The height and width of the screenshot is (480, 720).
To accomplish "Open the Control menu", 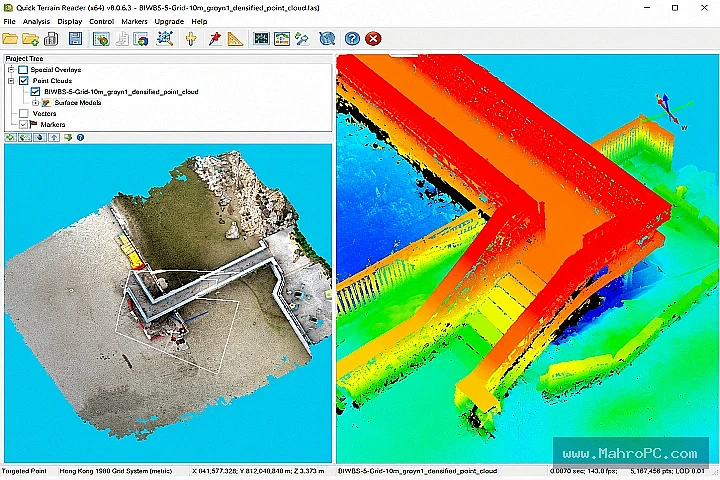I will click(x=101, y=22).
